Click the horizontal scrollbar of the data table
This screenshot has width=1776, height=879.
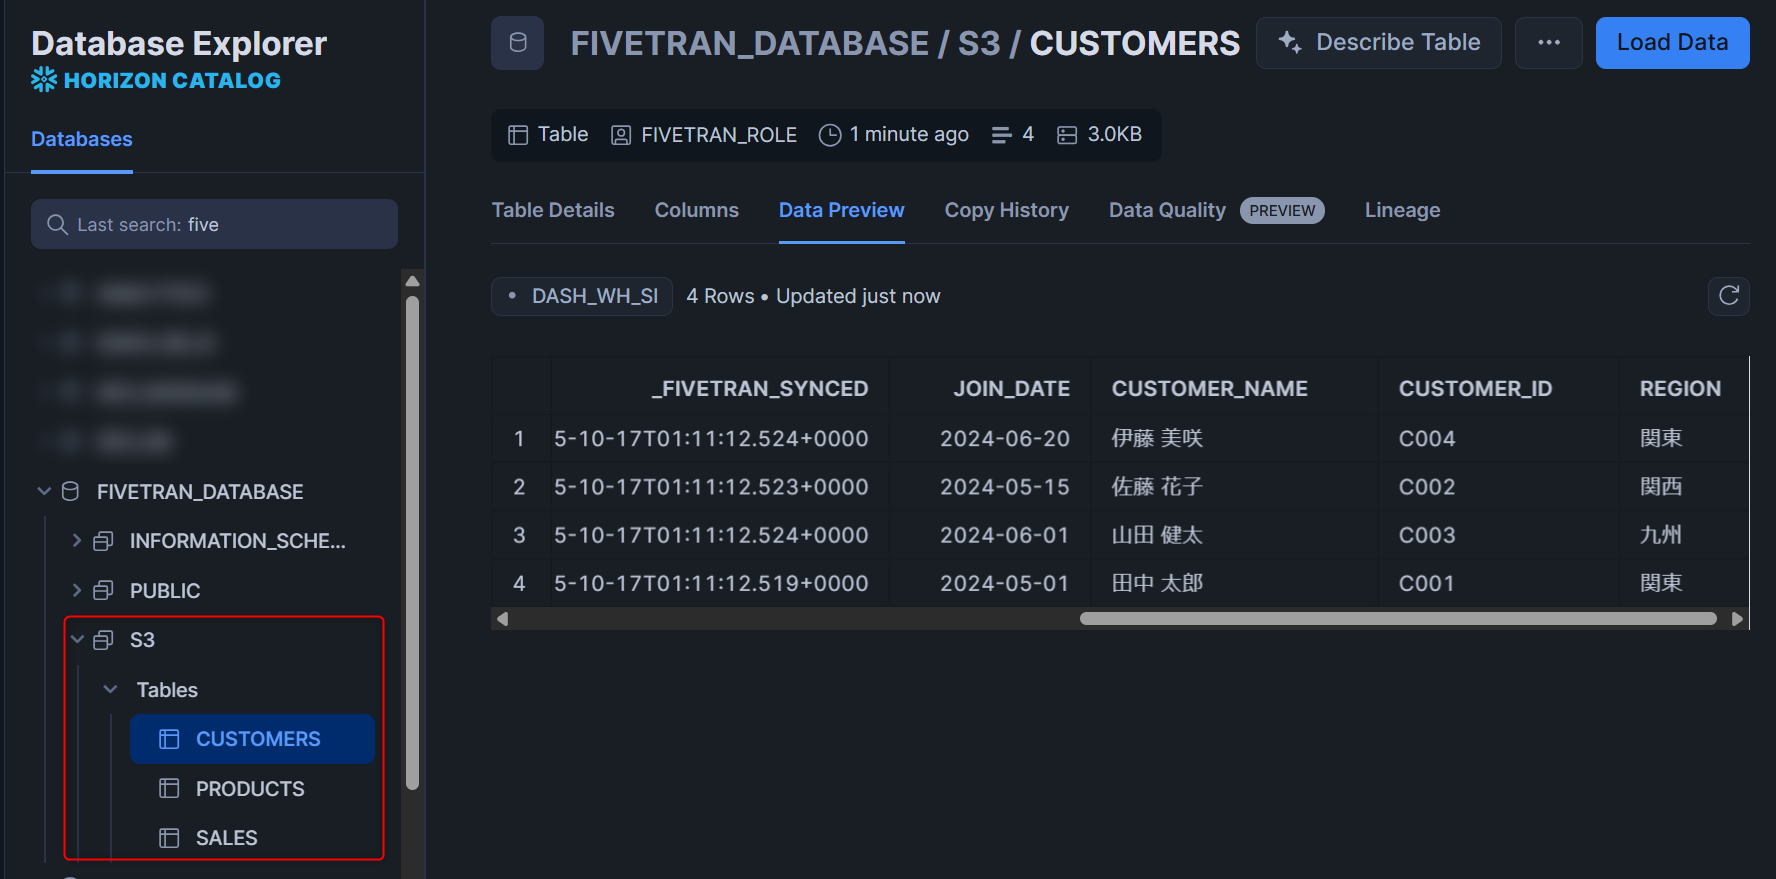coord(1397,619)
